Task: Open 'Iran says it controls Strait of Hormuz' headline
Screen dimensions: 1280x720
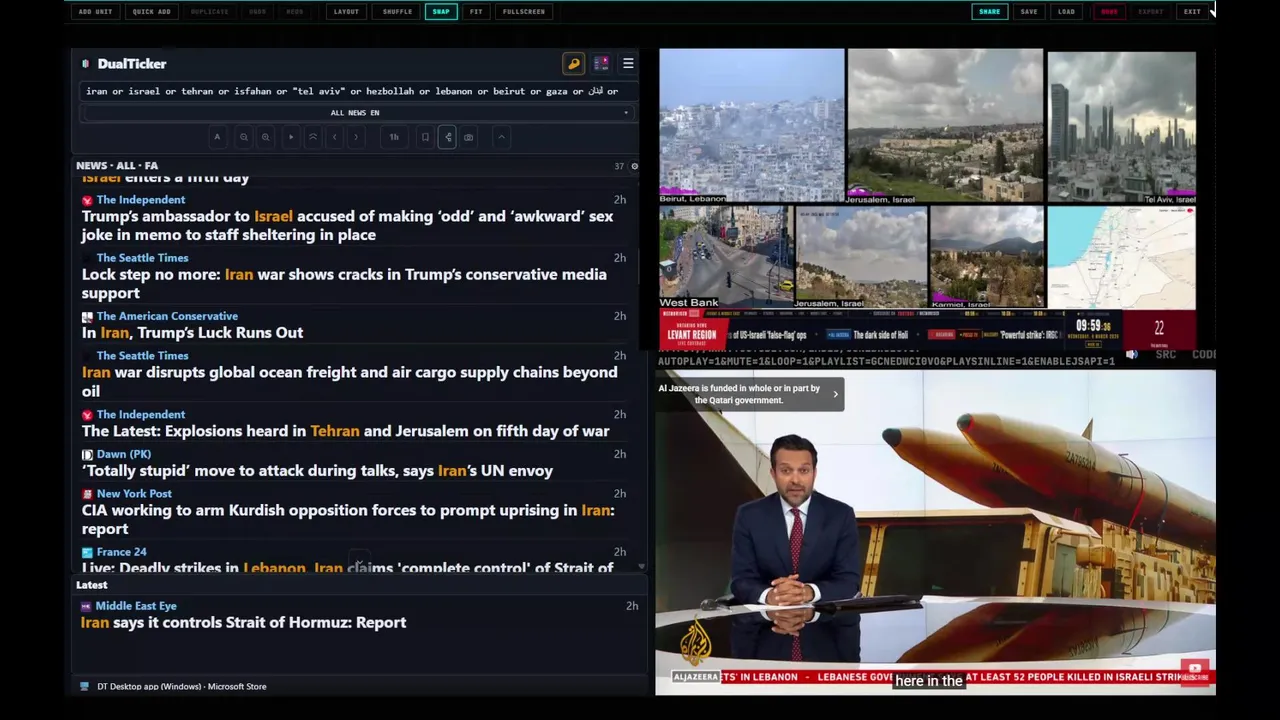Action: pos(243,622)
